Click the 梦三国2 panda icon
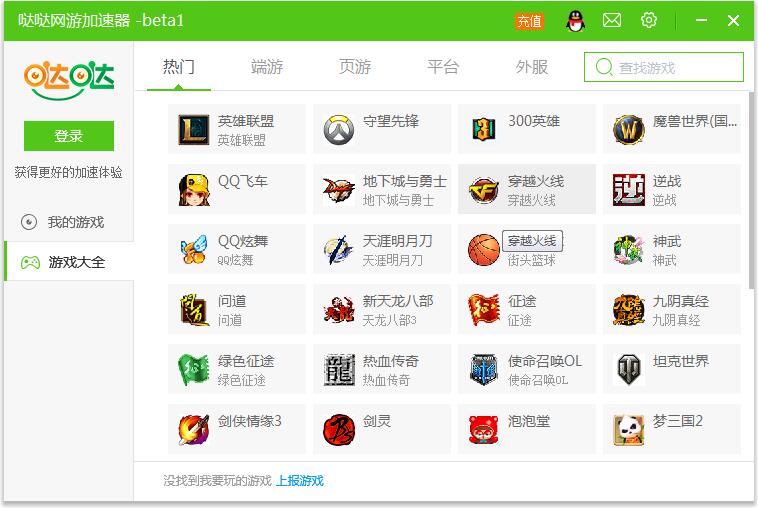 [629, 429]
